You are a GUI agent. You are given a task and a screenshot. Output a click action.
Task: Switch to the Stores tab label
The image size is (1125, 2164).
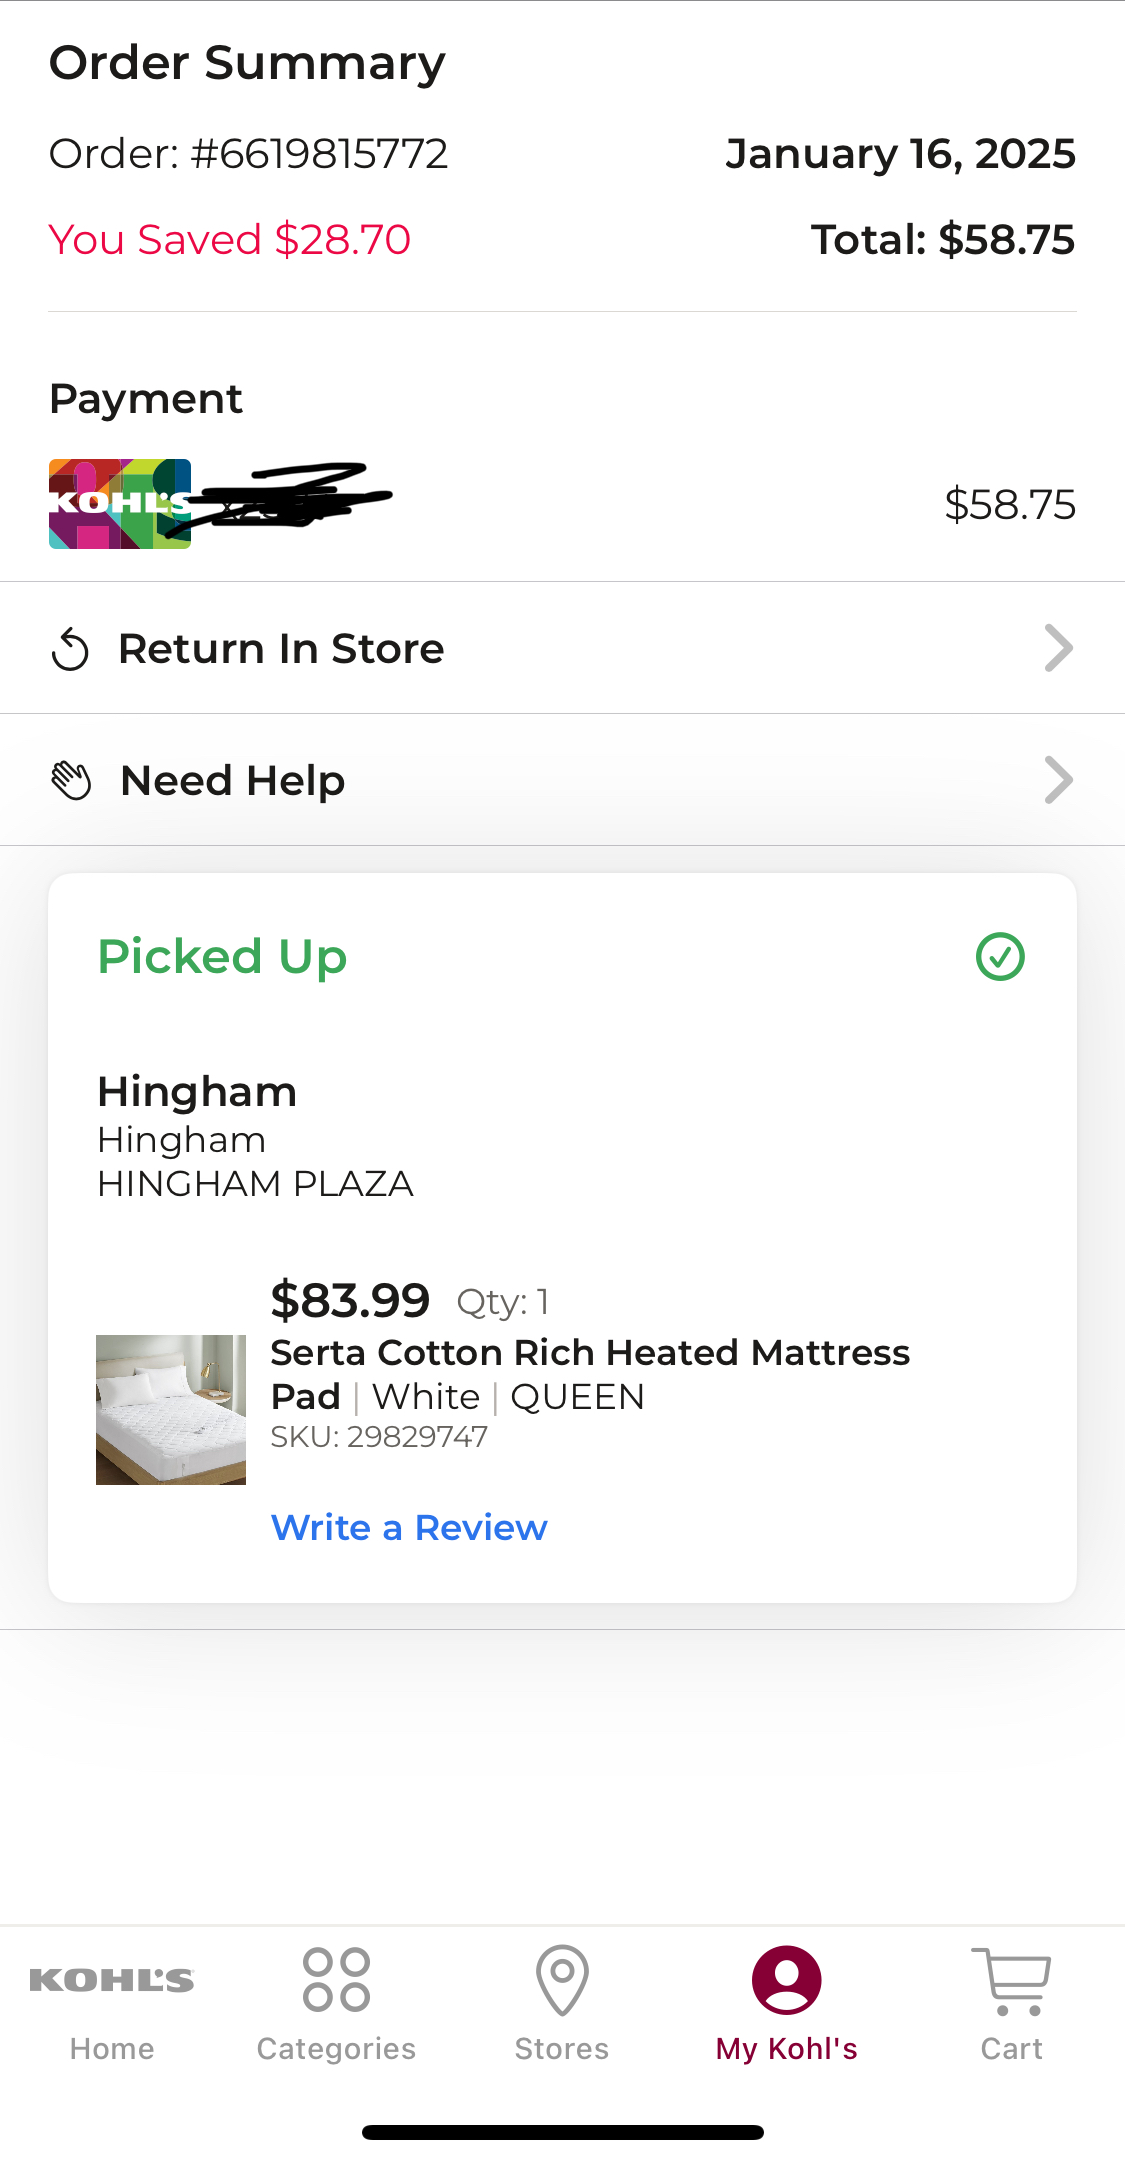tap(562, 2049)
